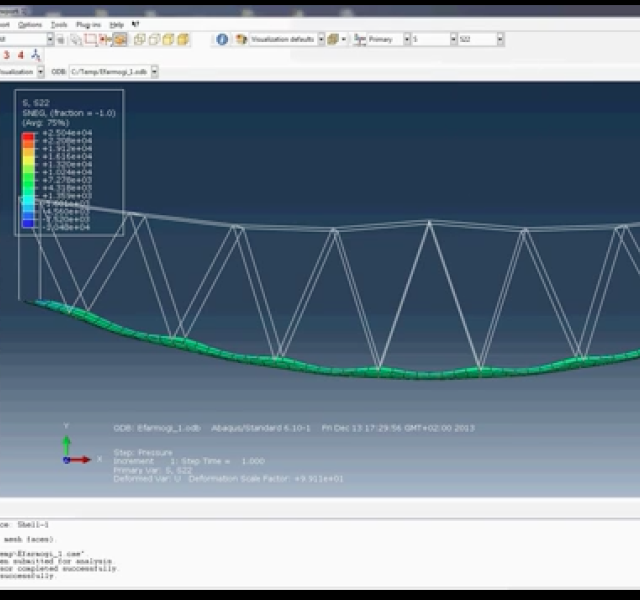Open the Options menu
The image size is (640, 600).
click(x=30, y=25)
